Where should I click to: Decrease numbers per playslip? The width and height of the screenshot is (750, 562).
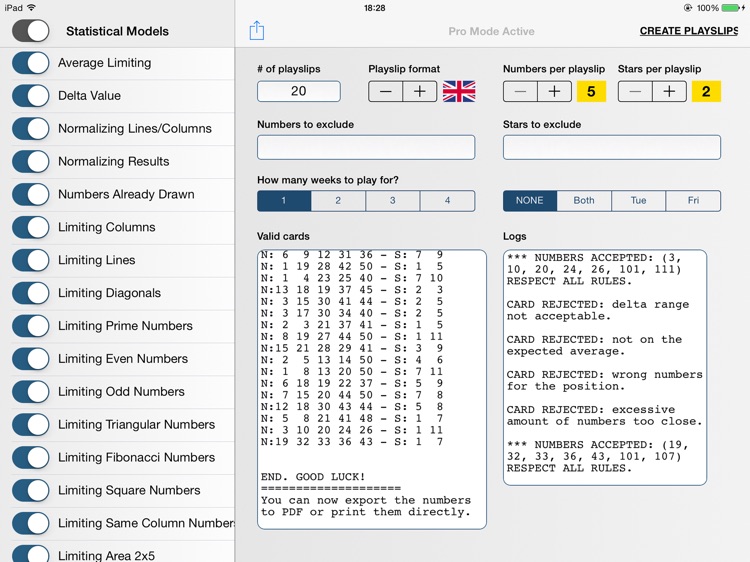click(520, 91)
